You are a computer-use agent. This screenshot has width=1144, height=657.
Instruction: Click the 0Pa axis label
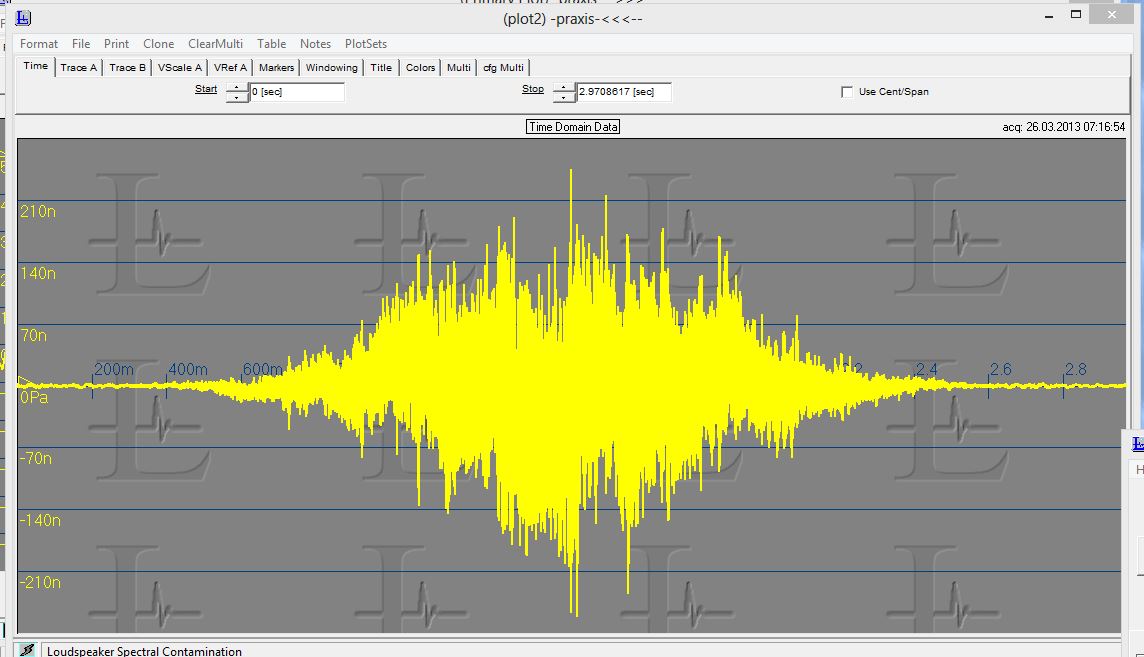coord(34,397)
